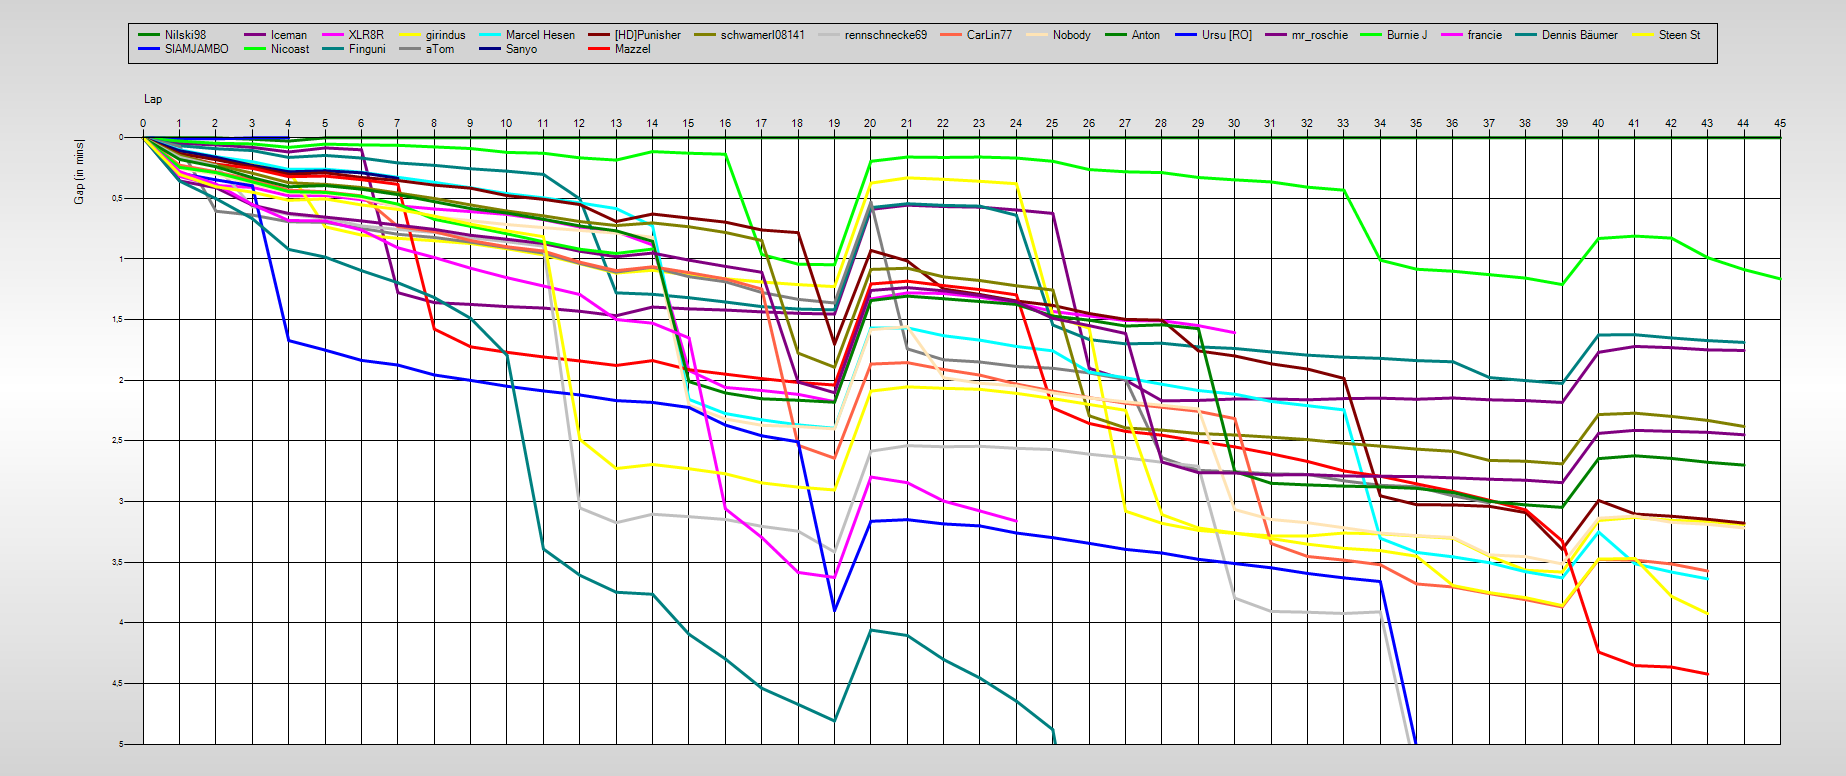This screenshot has height=776, width=1846.
Task: Click the Mazzel red legend swatch
Action: coord(600,49)
